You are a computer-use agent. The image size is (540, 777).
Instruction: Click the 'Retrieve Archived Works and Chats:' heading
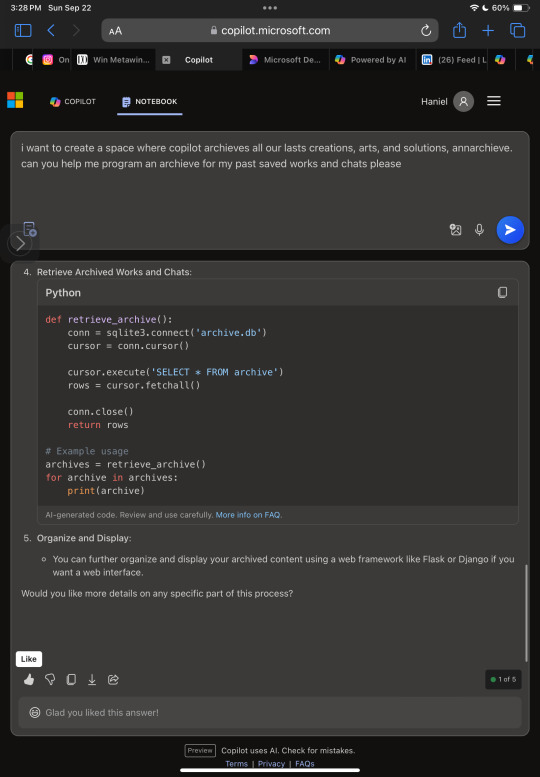click(x=114, y=272)
